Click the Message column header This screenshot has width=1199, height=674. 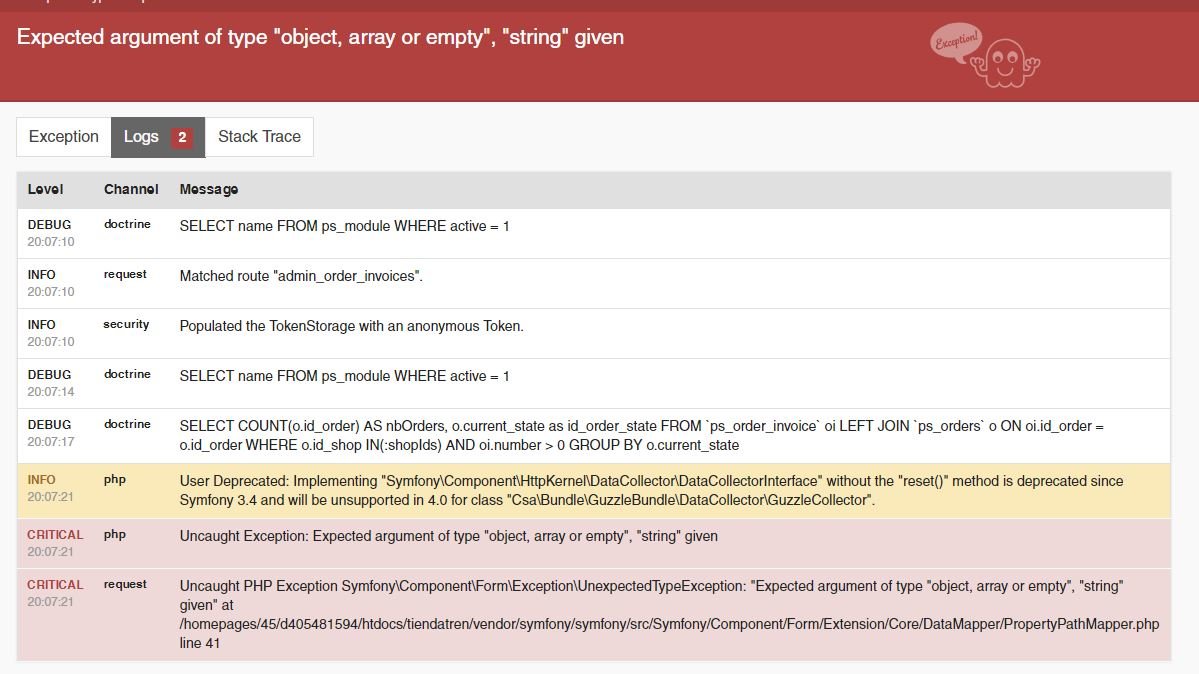tap(209, 189)
